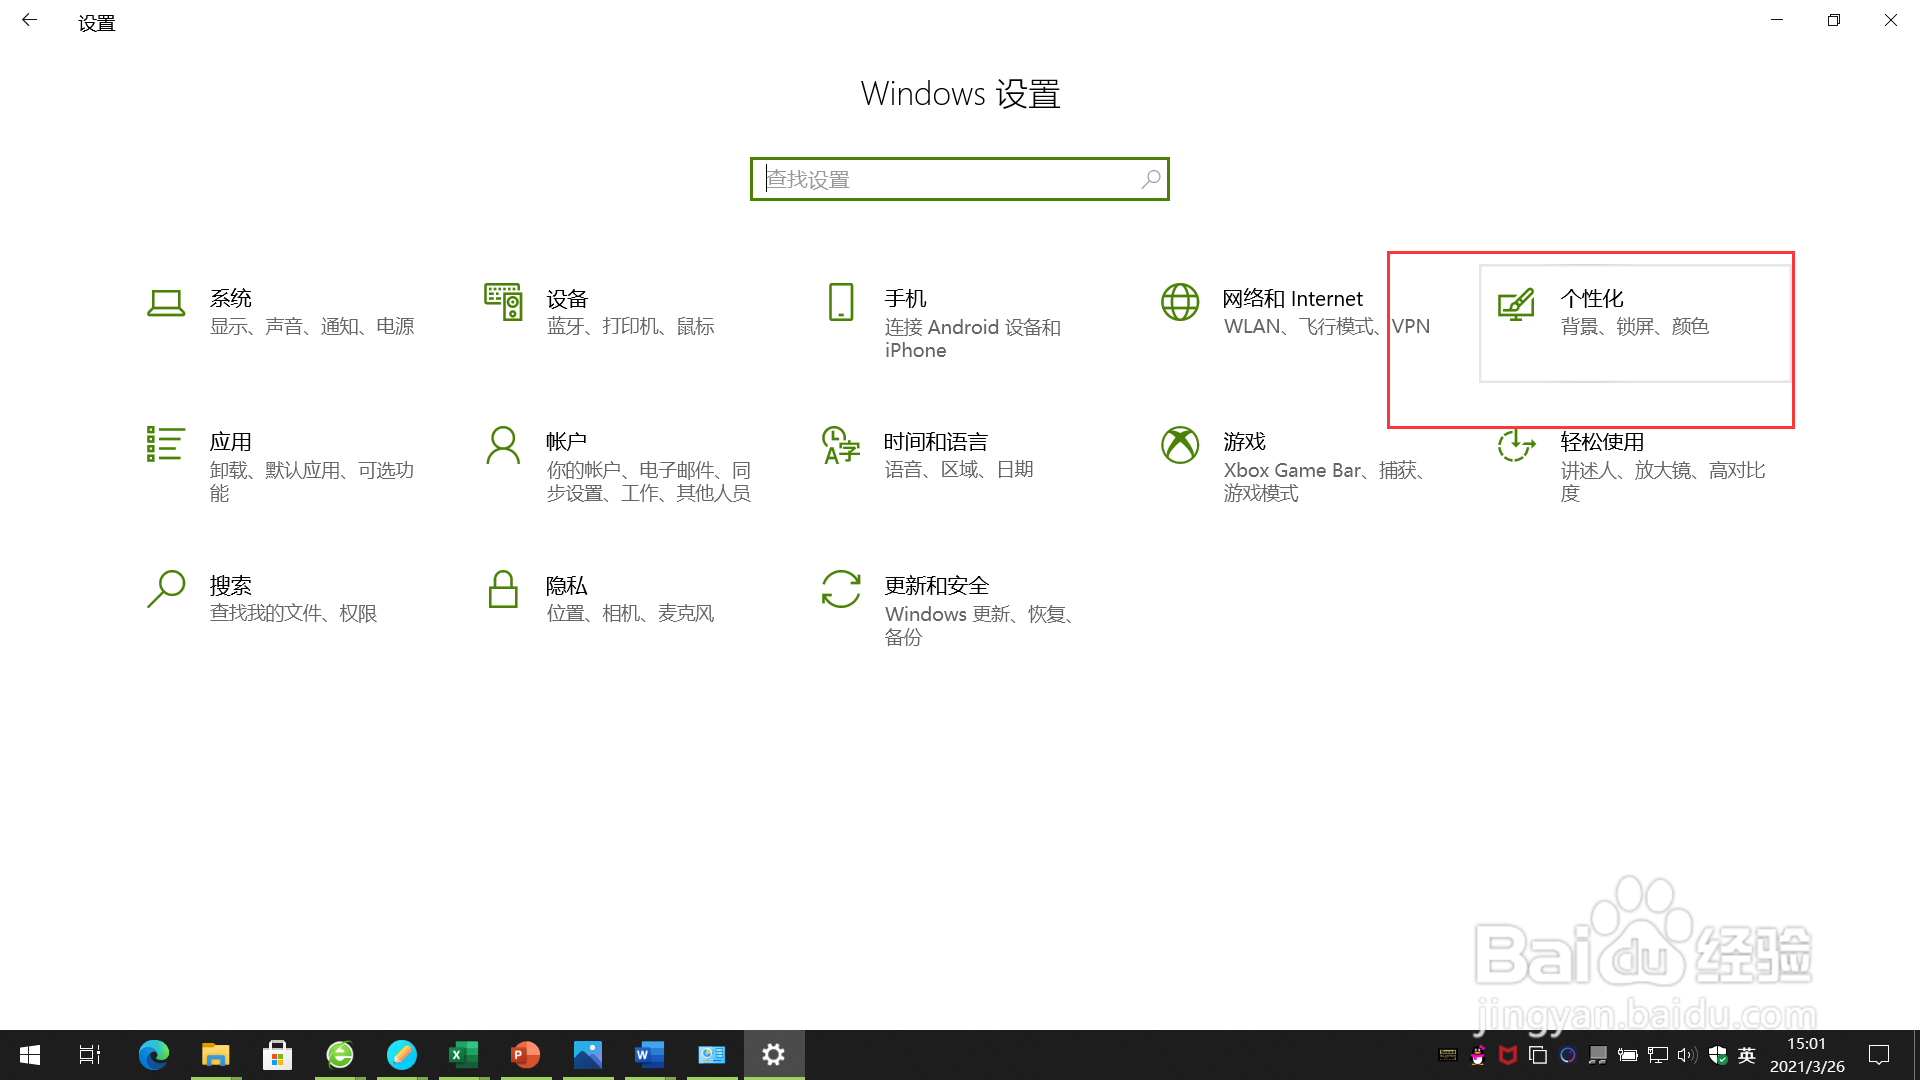Open Personalization (个性化) paintbrush icon

tap(1516, 304)
